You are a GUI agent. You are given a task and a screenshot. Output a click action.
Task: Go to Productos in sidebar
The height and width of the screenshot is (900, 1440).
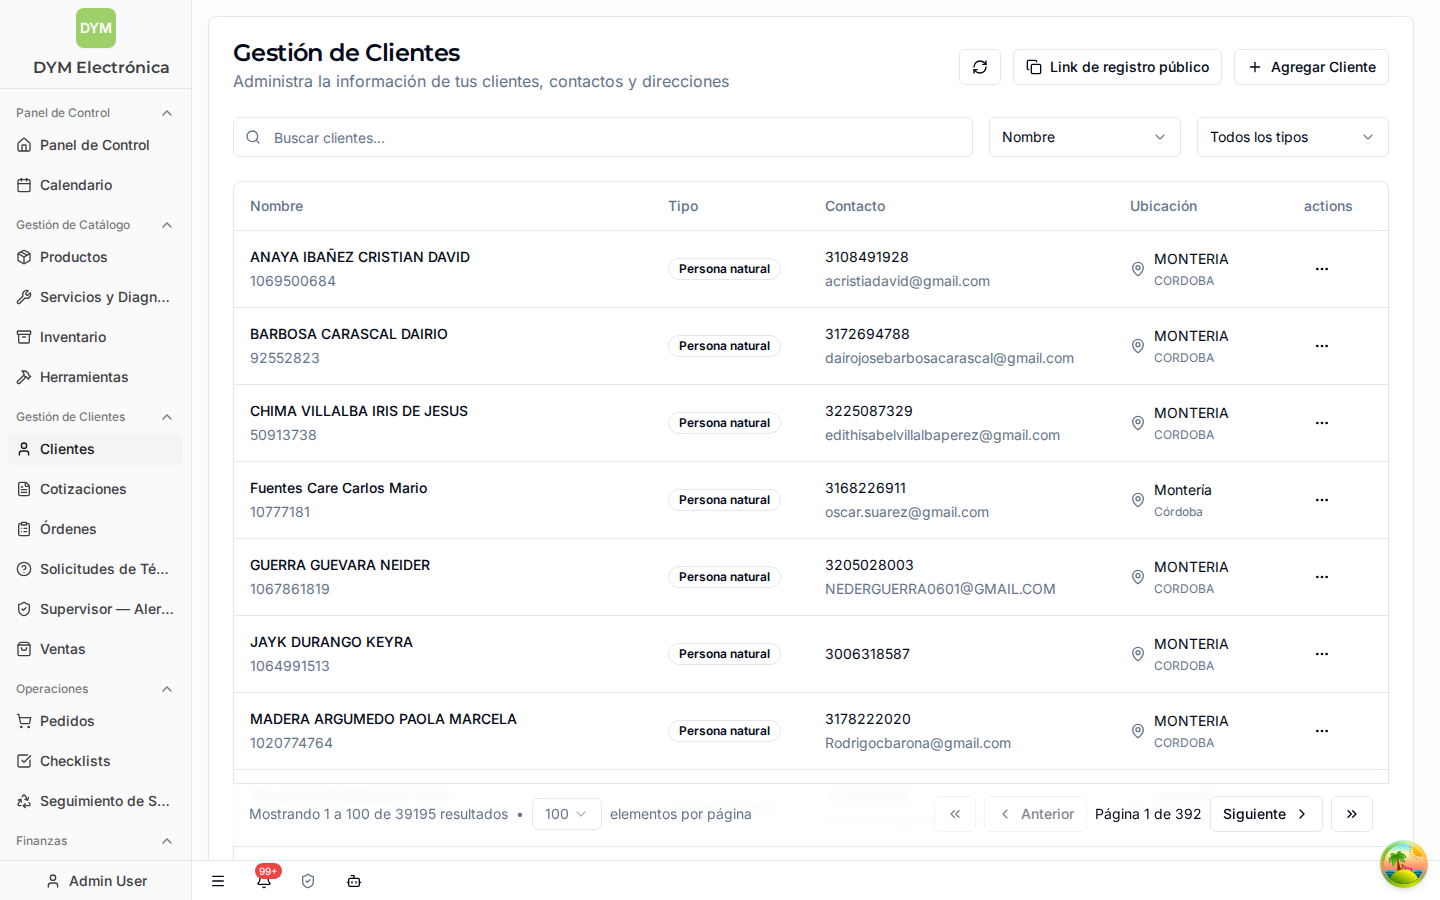click(95, 257)
